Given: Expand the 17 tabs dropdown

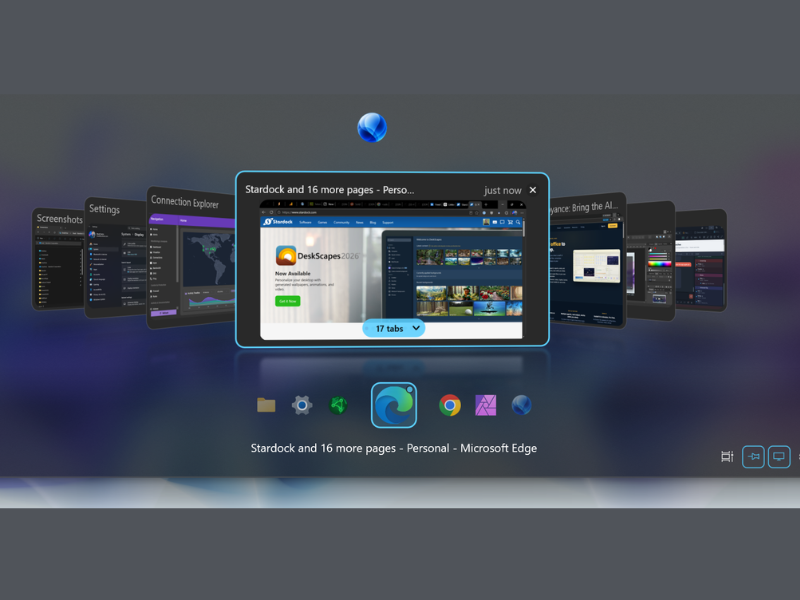Looking at the screenshot, I should pyautogui.click(x=393, y=329).
